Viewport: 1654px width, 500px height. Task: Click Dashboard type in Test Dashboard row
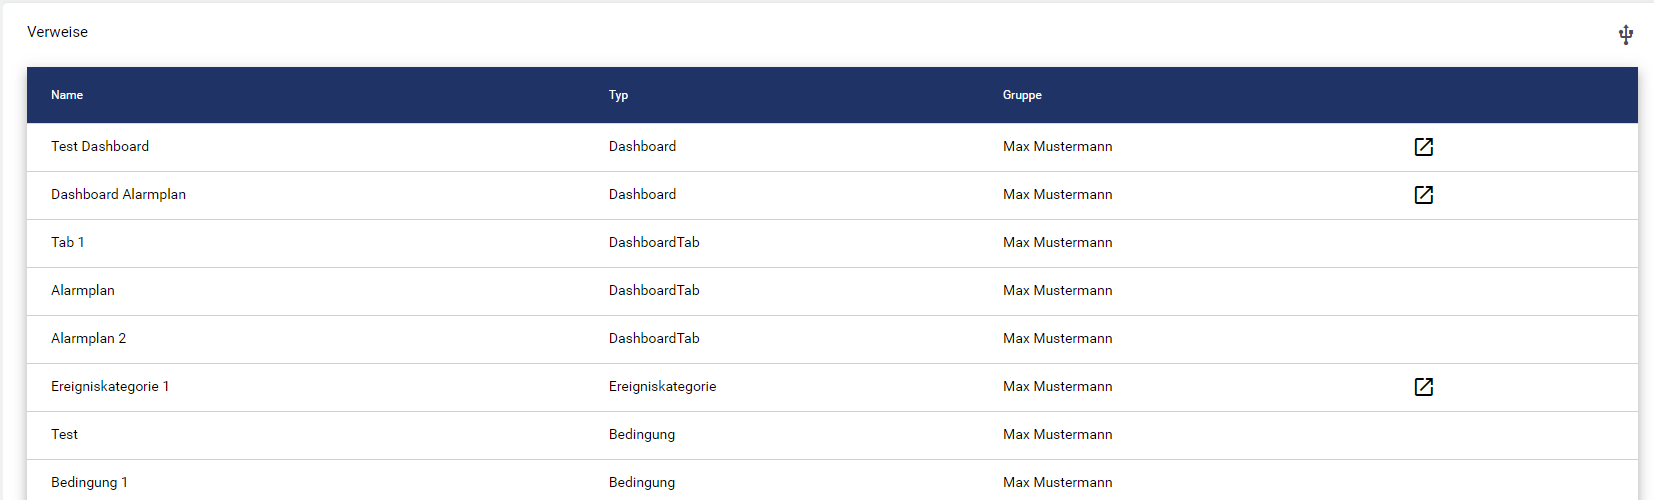click(642, 146)
